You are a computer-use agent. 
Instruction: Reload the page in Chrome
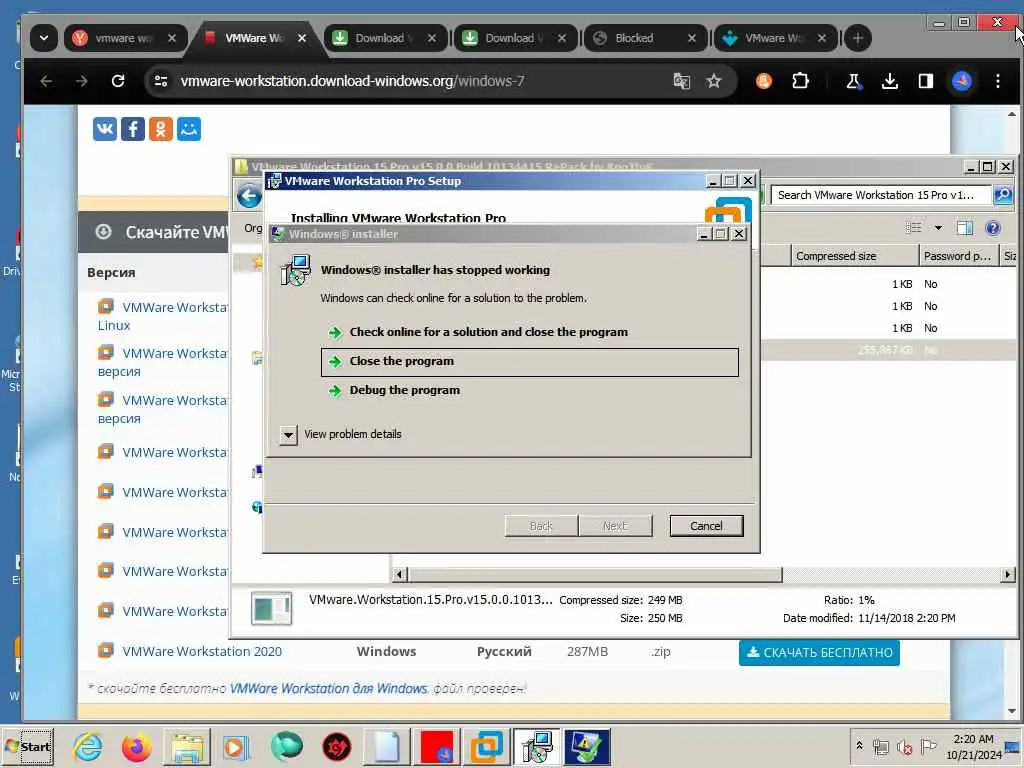tap(118, 81)
